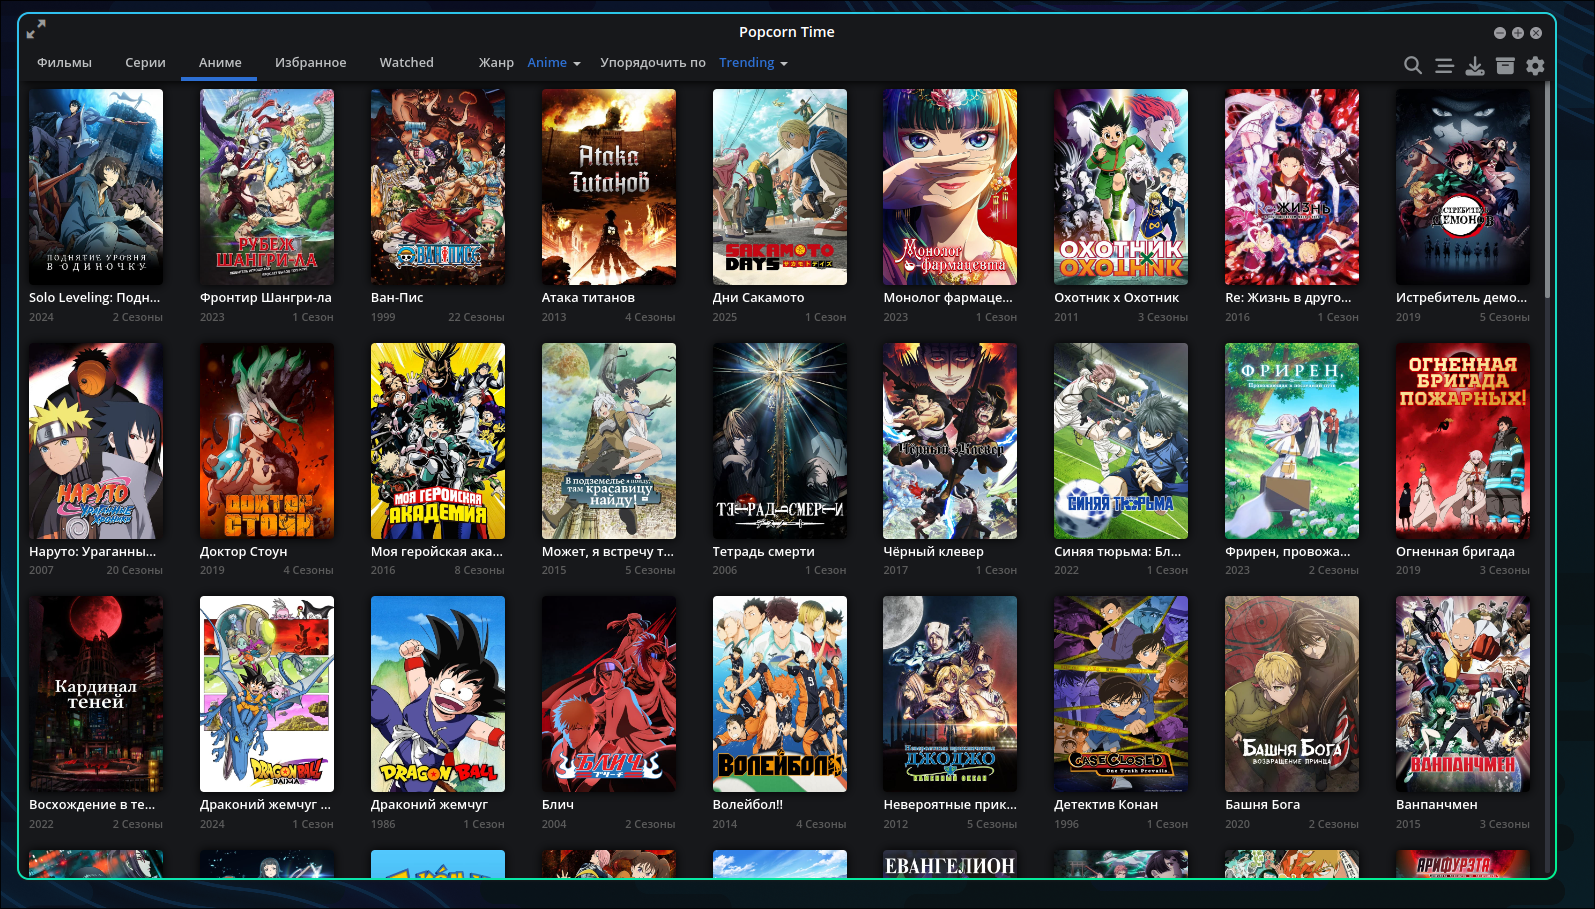Click the Детектив Конан title text

(1106, 804)
